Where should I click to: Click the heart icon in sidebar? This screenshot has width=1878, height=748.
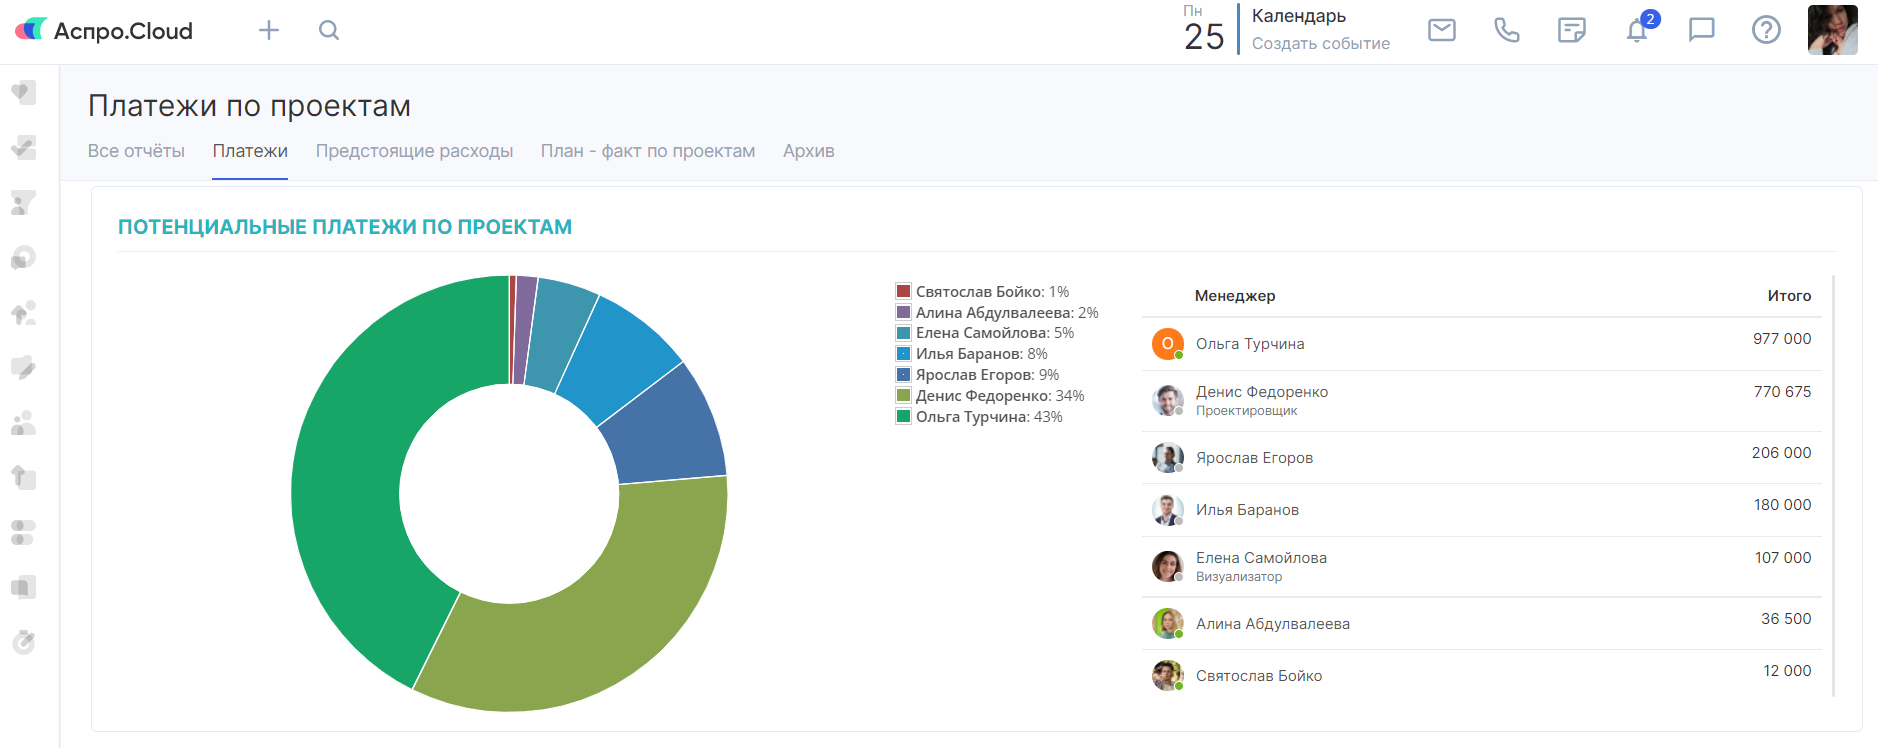point(24,93)
